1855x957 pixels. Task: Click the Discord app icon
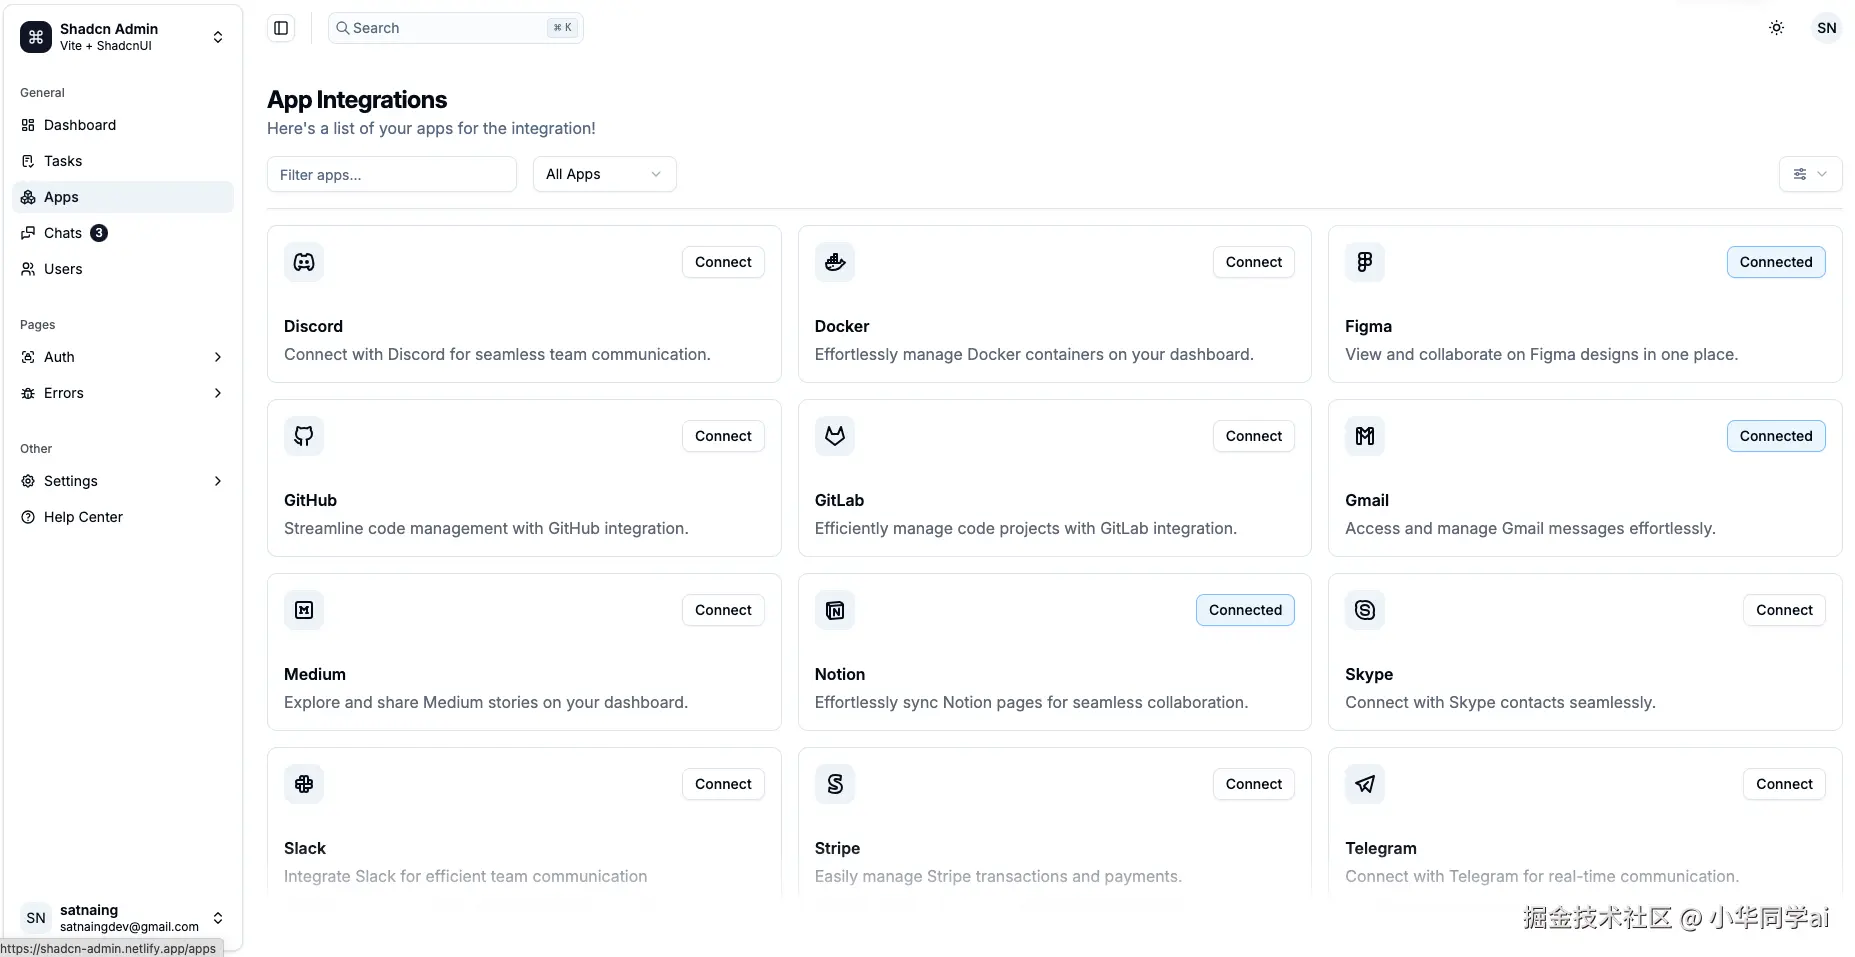point(304,262)
